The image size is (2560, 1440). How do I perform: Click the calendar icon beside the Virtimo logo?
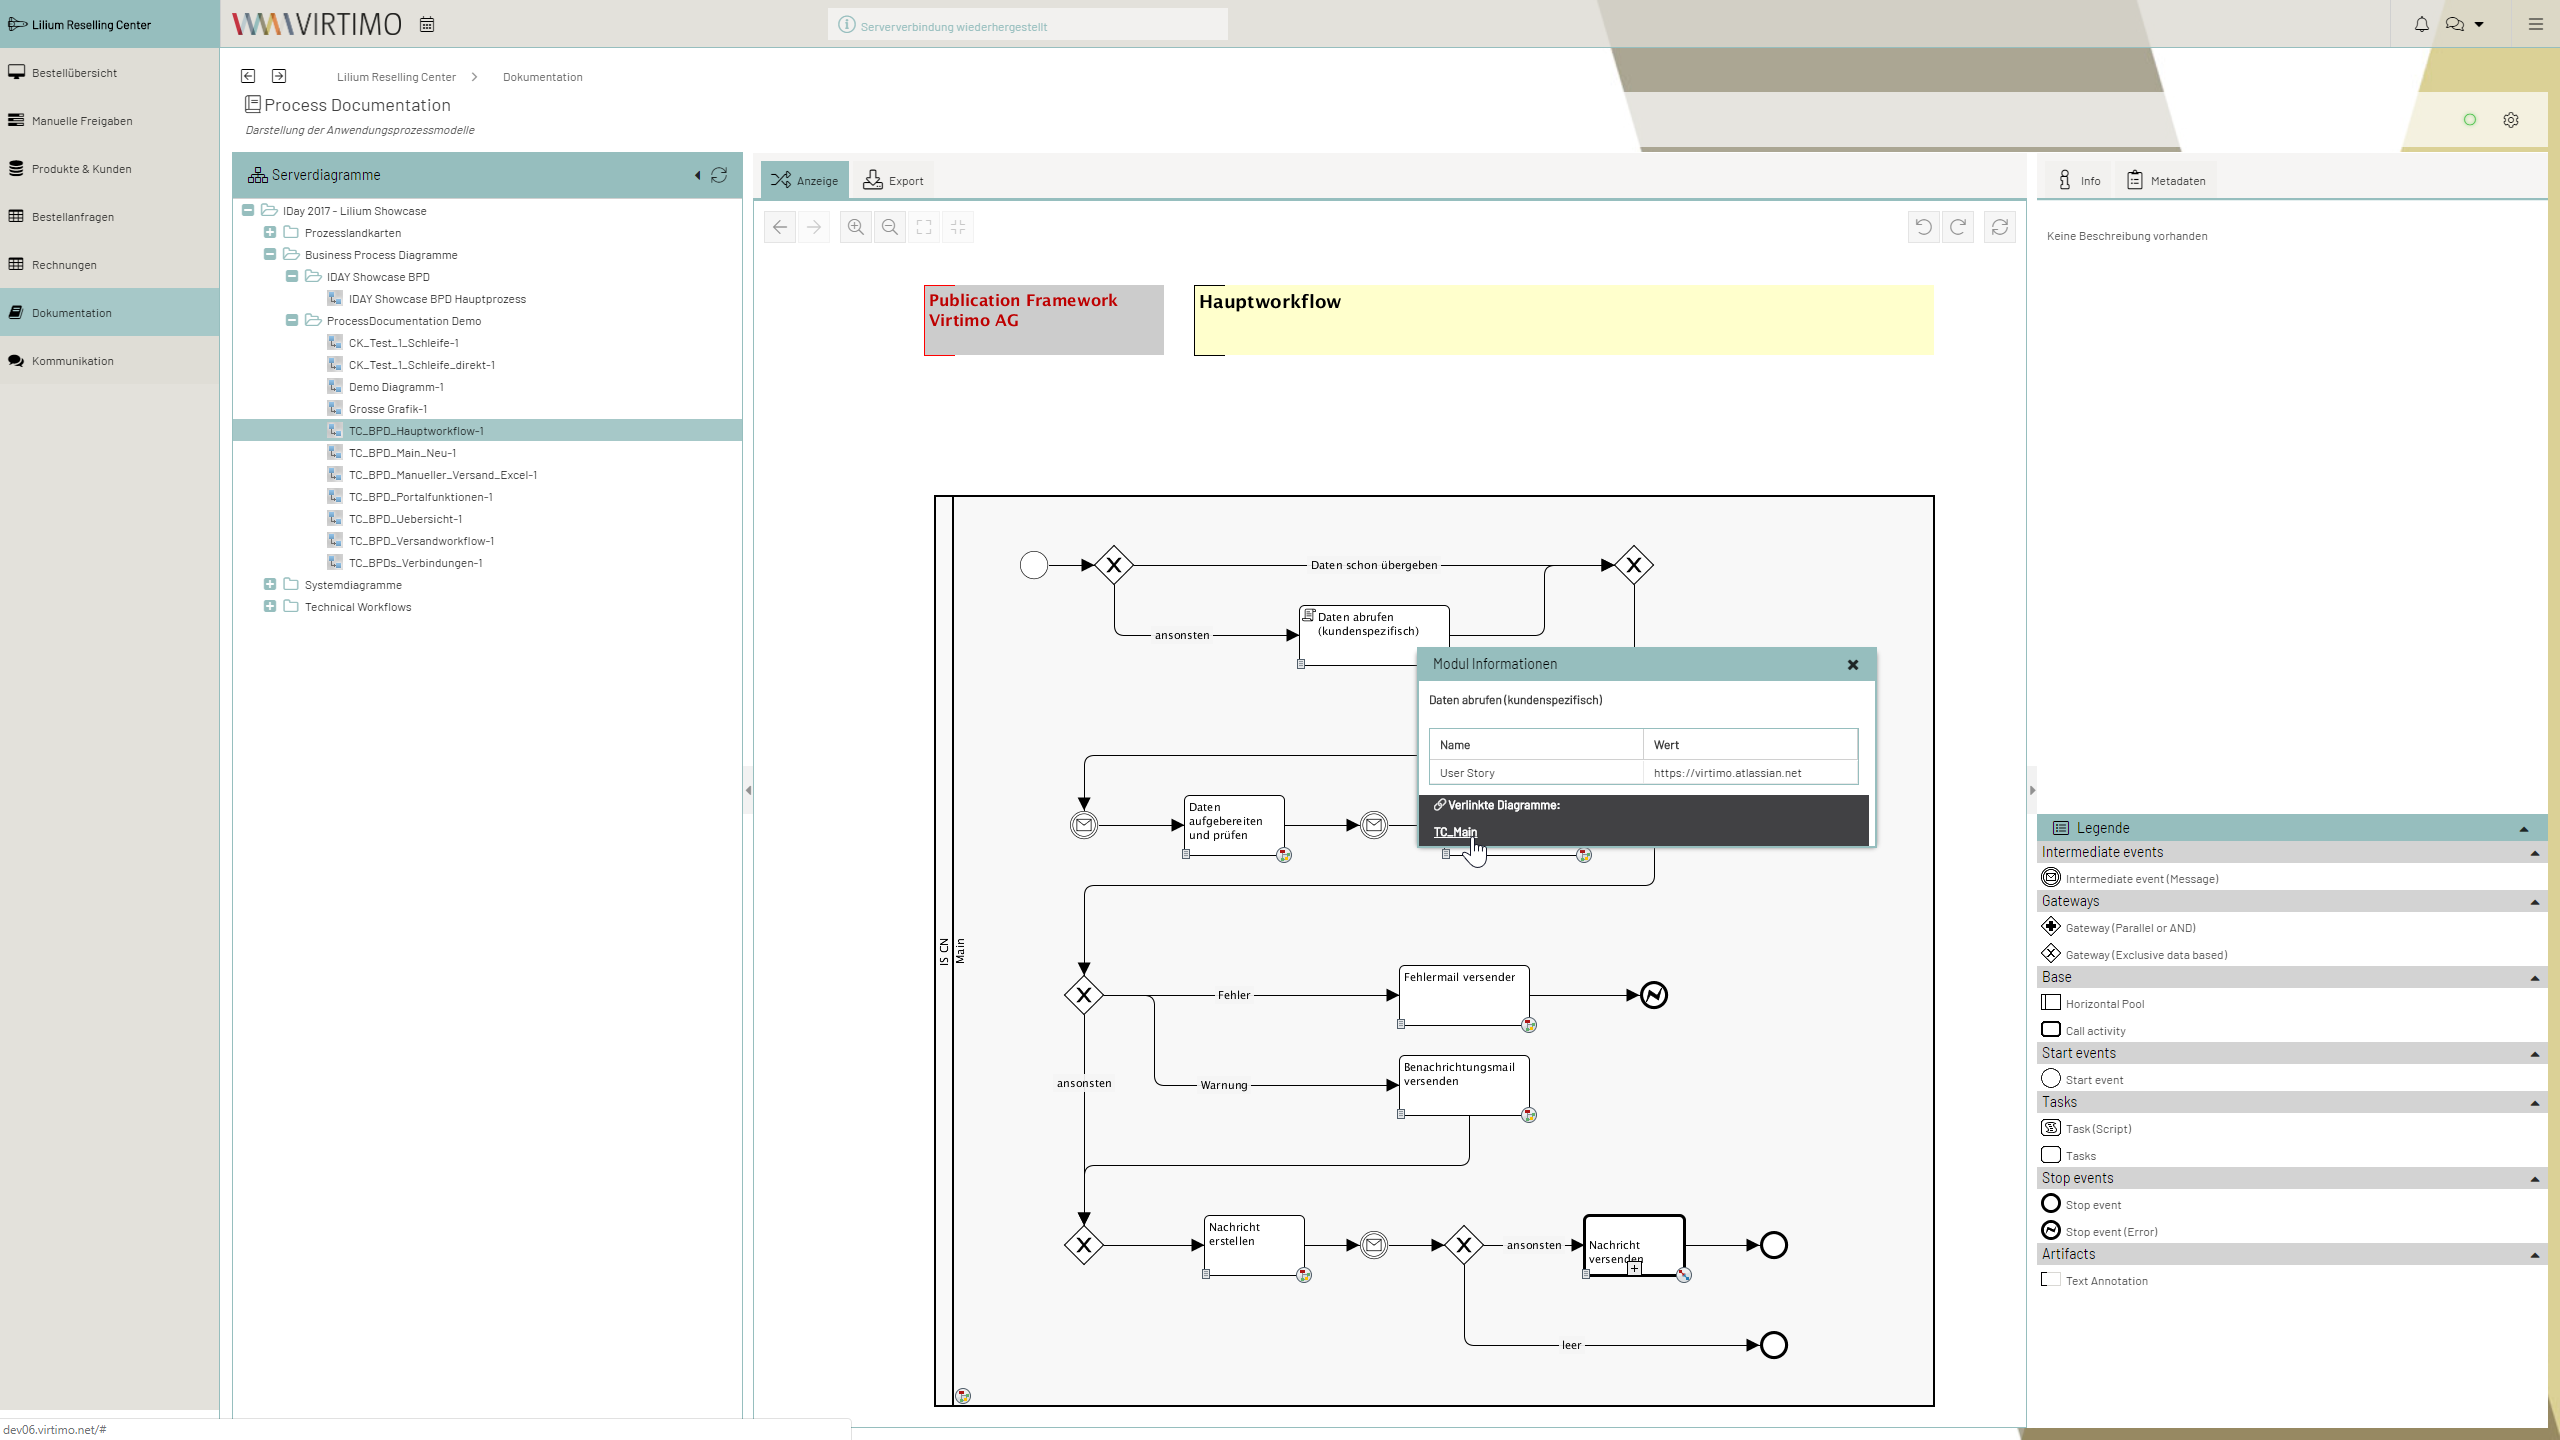(427, 25)
